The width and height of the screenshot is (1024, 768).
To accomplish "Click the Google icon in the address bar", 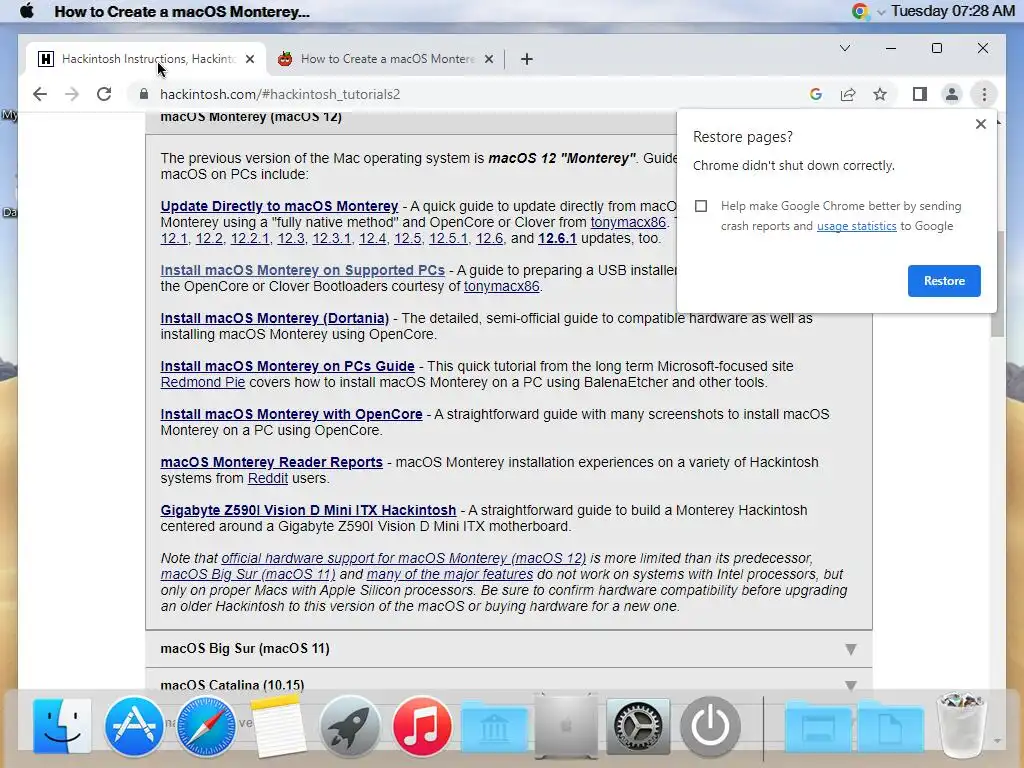I will coord(816,94).
